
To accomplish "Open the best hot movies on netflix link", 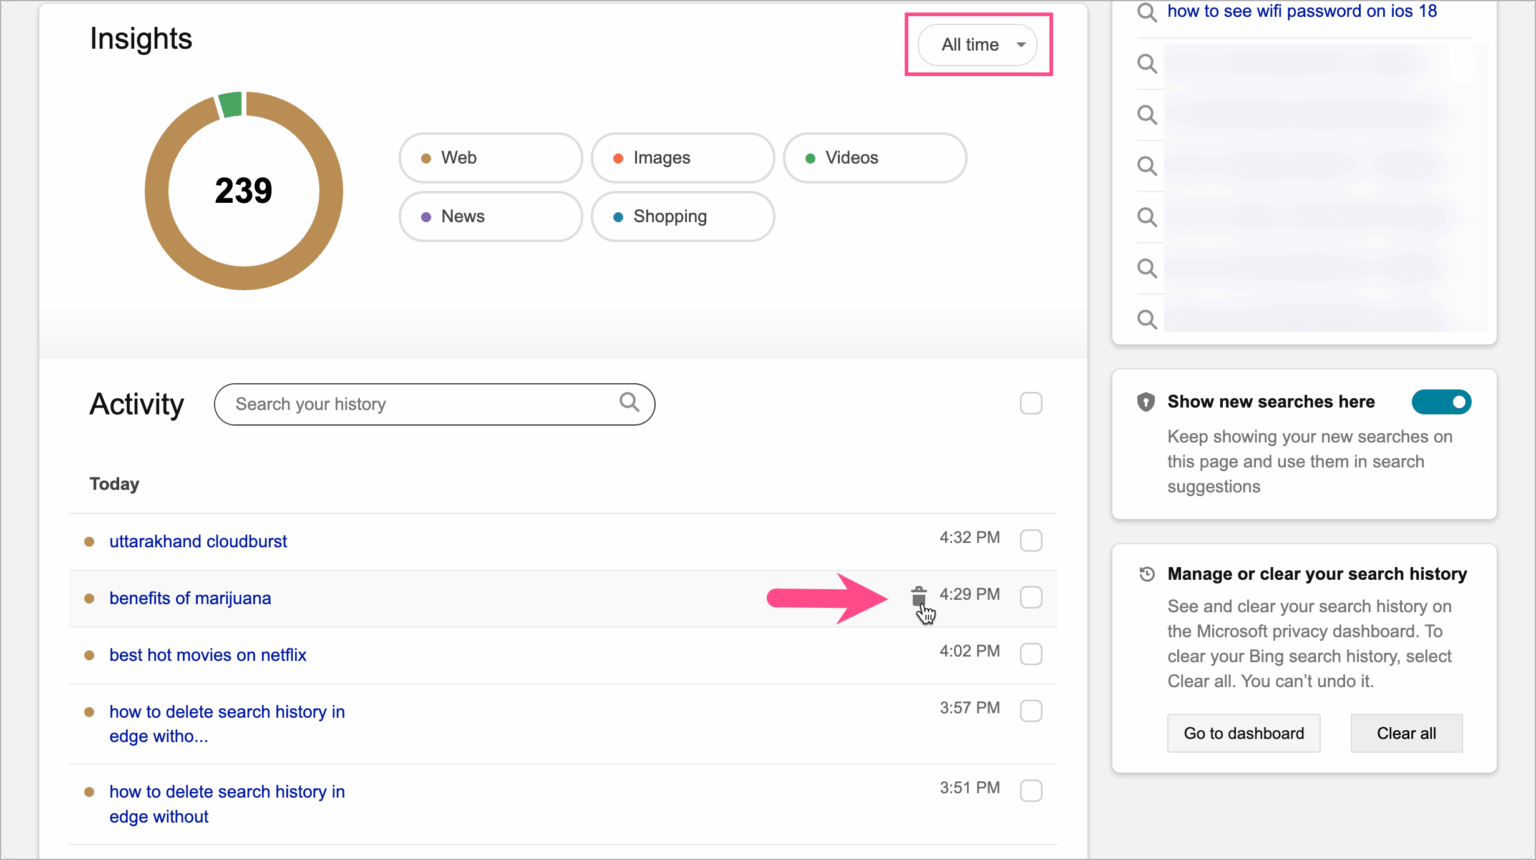I will coord(207,654).
